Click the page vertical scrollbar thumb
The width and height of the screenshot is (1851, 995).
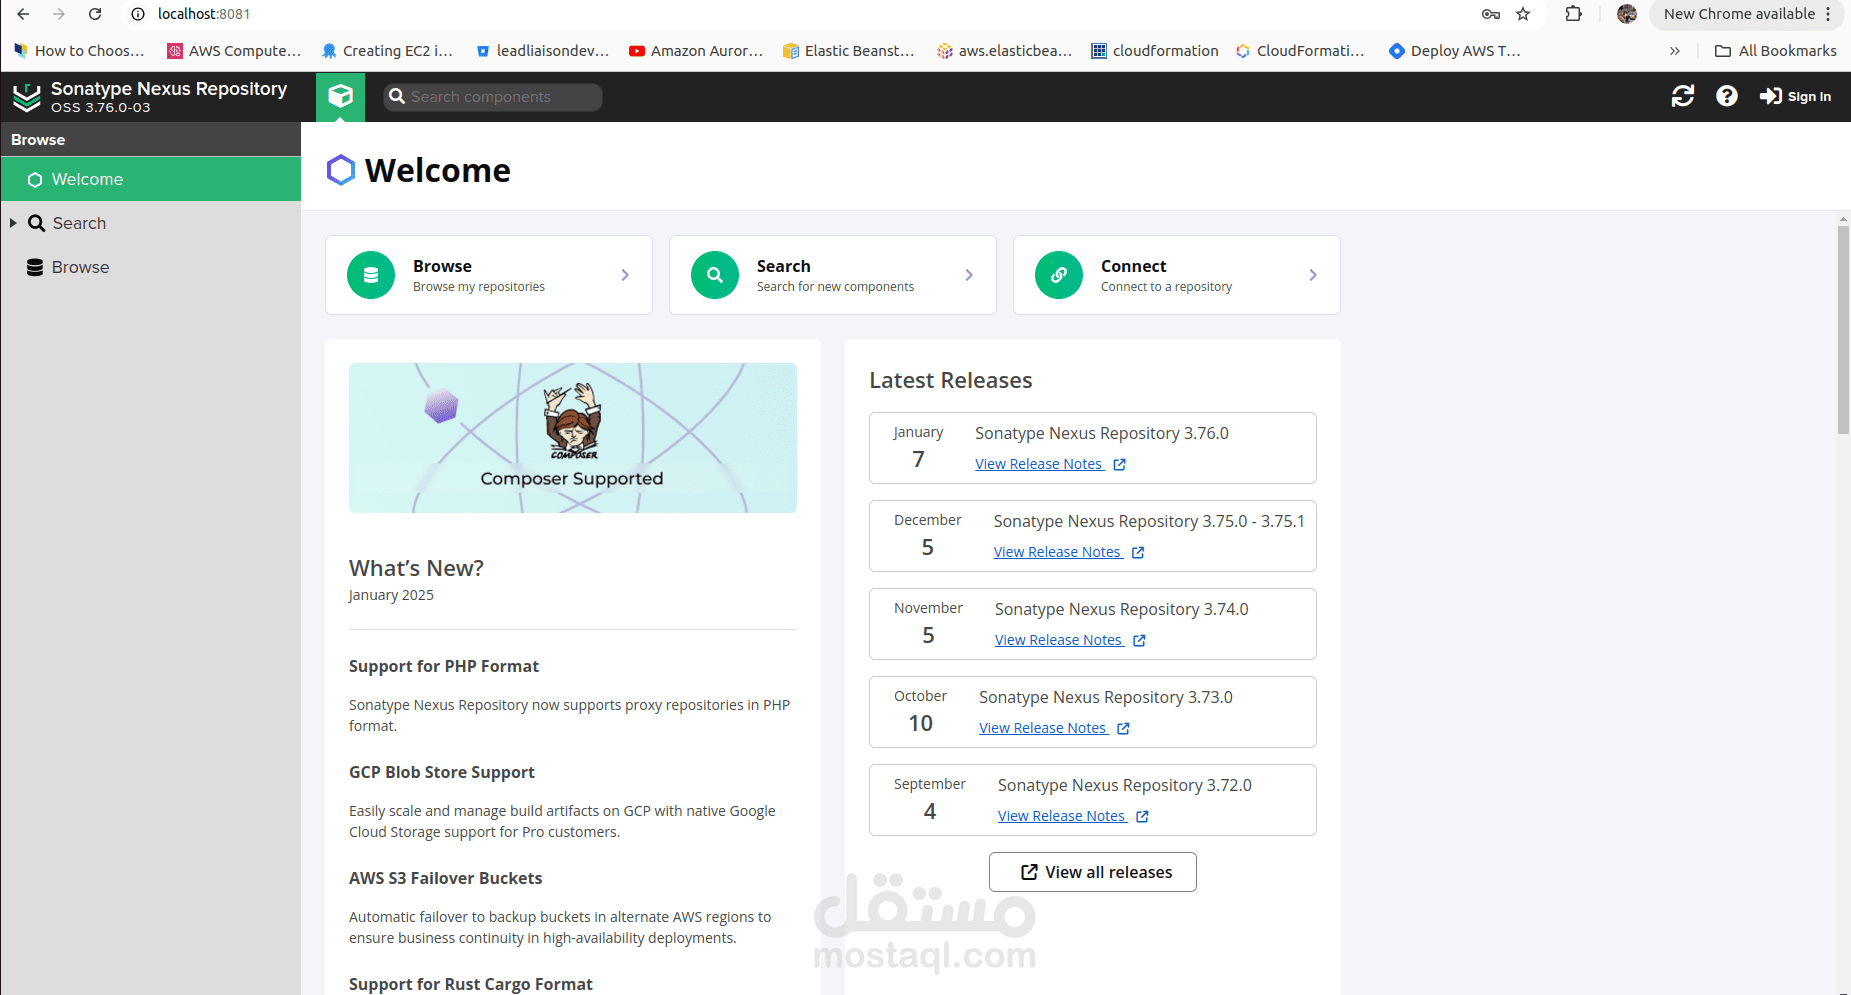tap(1843, 330)
